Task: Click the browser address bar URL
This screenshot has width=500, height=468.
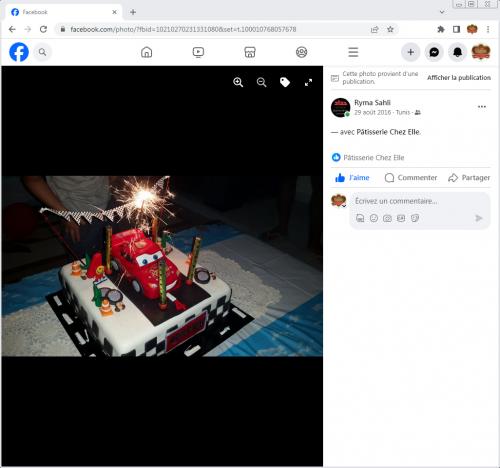Action: point(183,29)
